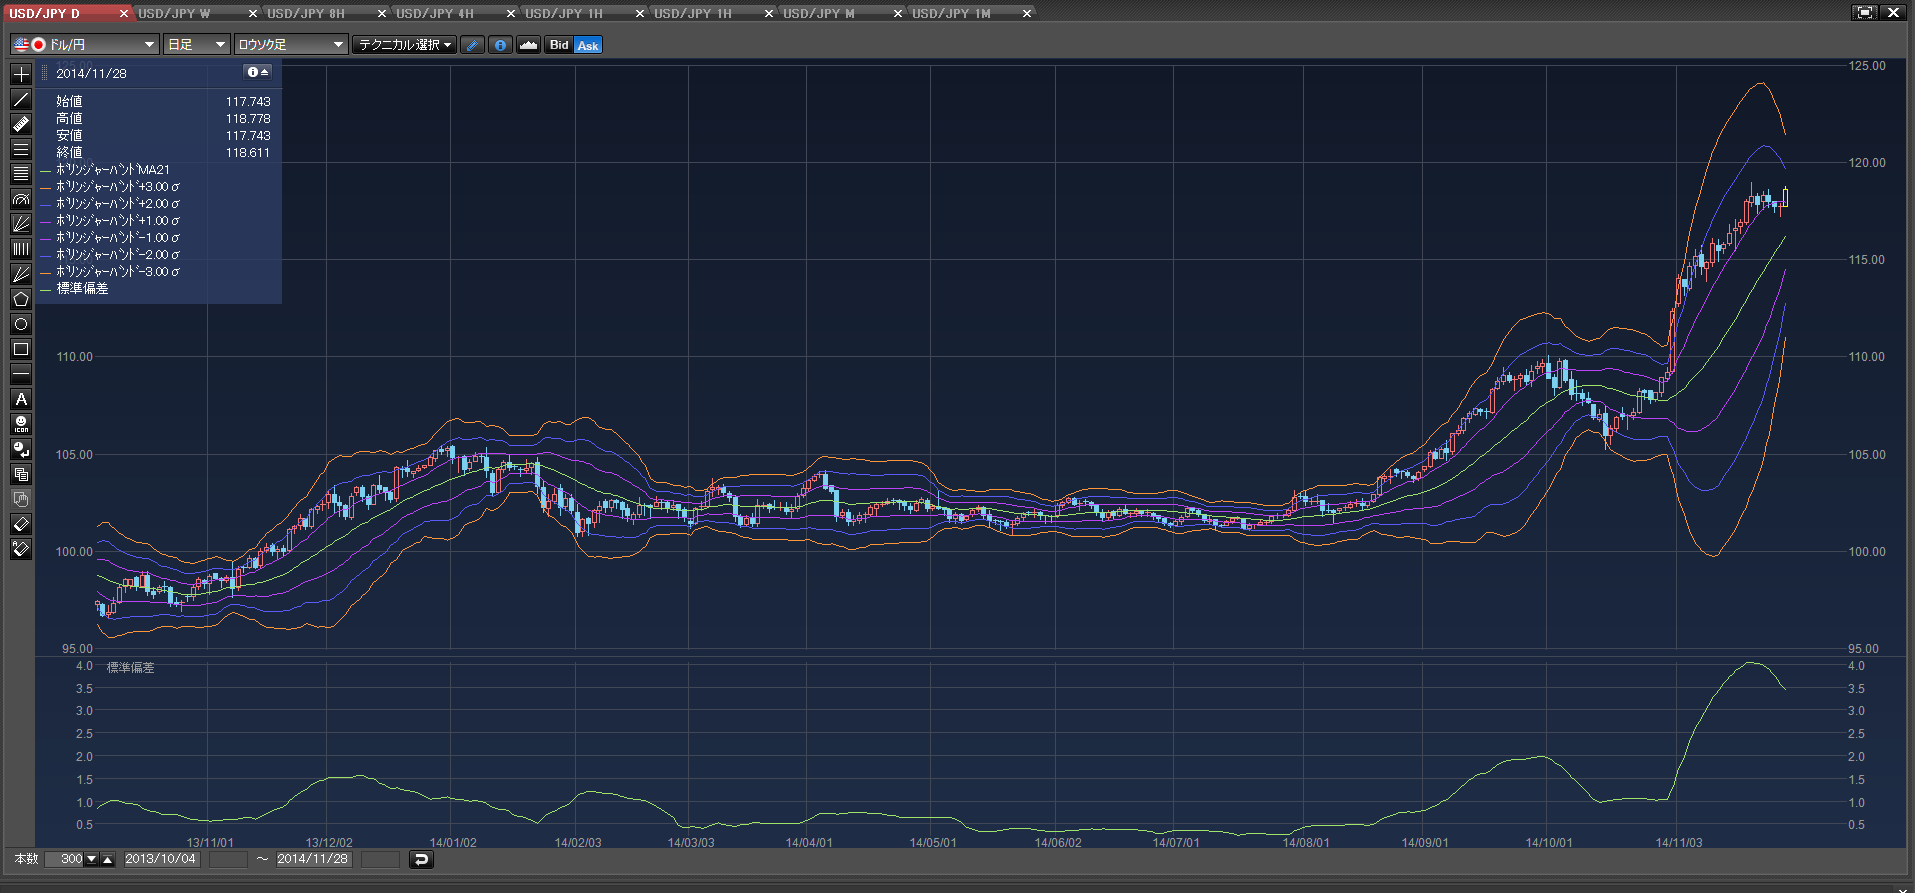The height and width of the screenshot is (893, 1915).
Task: Increase bar count with up stepper
Action: 108,859
